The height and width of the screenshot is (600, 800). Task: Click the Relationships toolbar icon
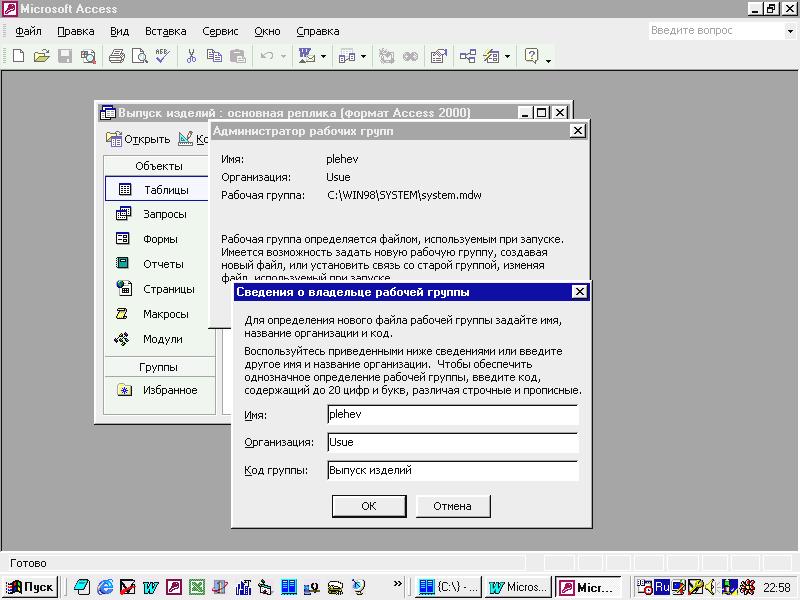pos(468,56)
